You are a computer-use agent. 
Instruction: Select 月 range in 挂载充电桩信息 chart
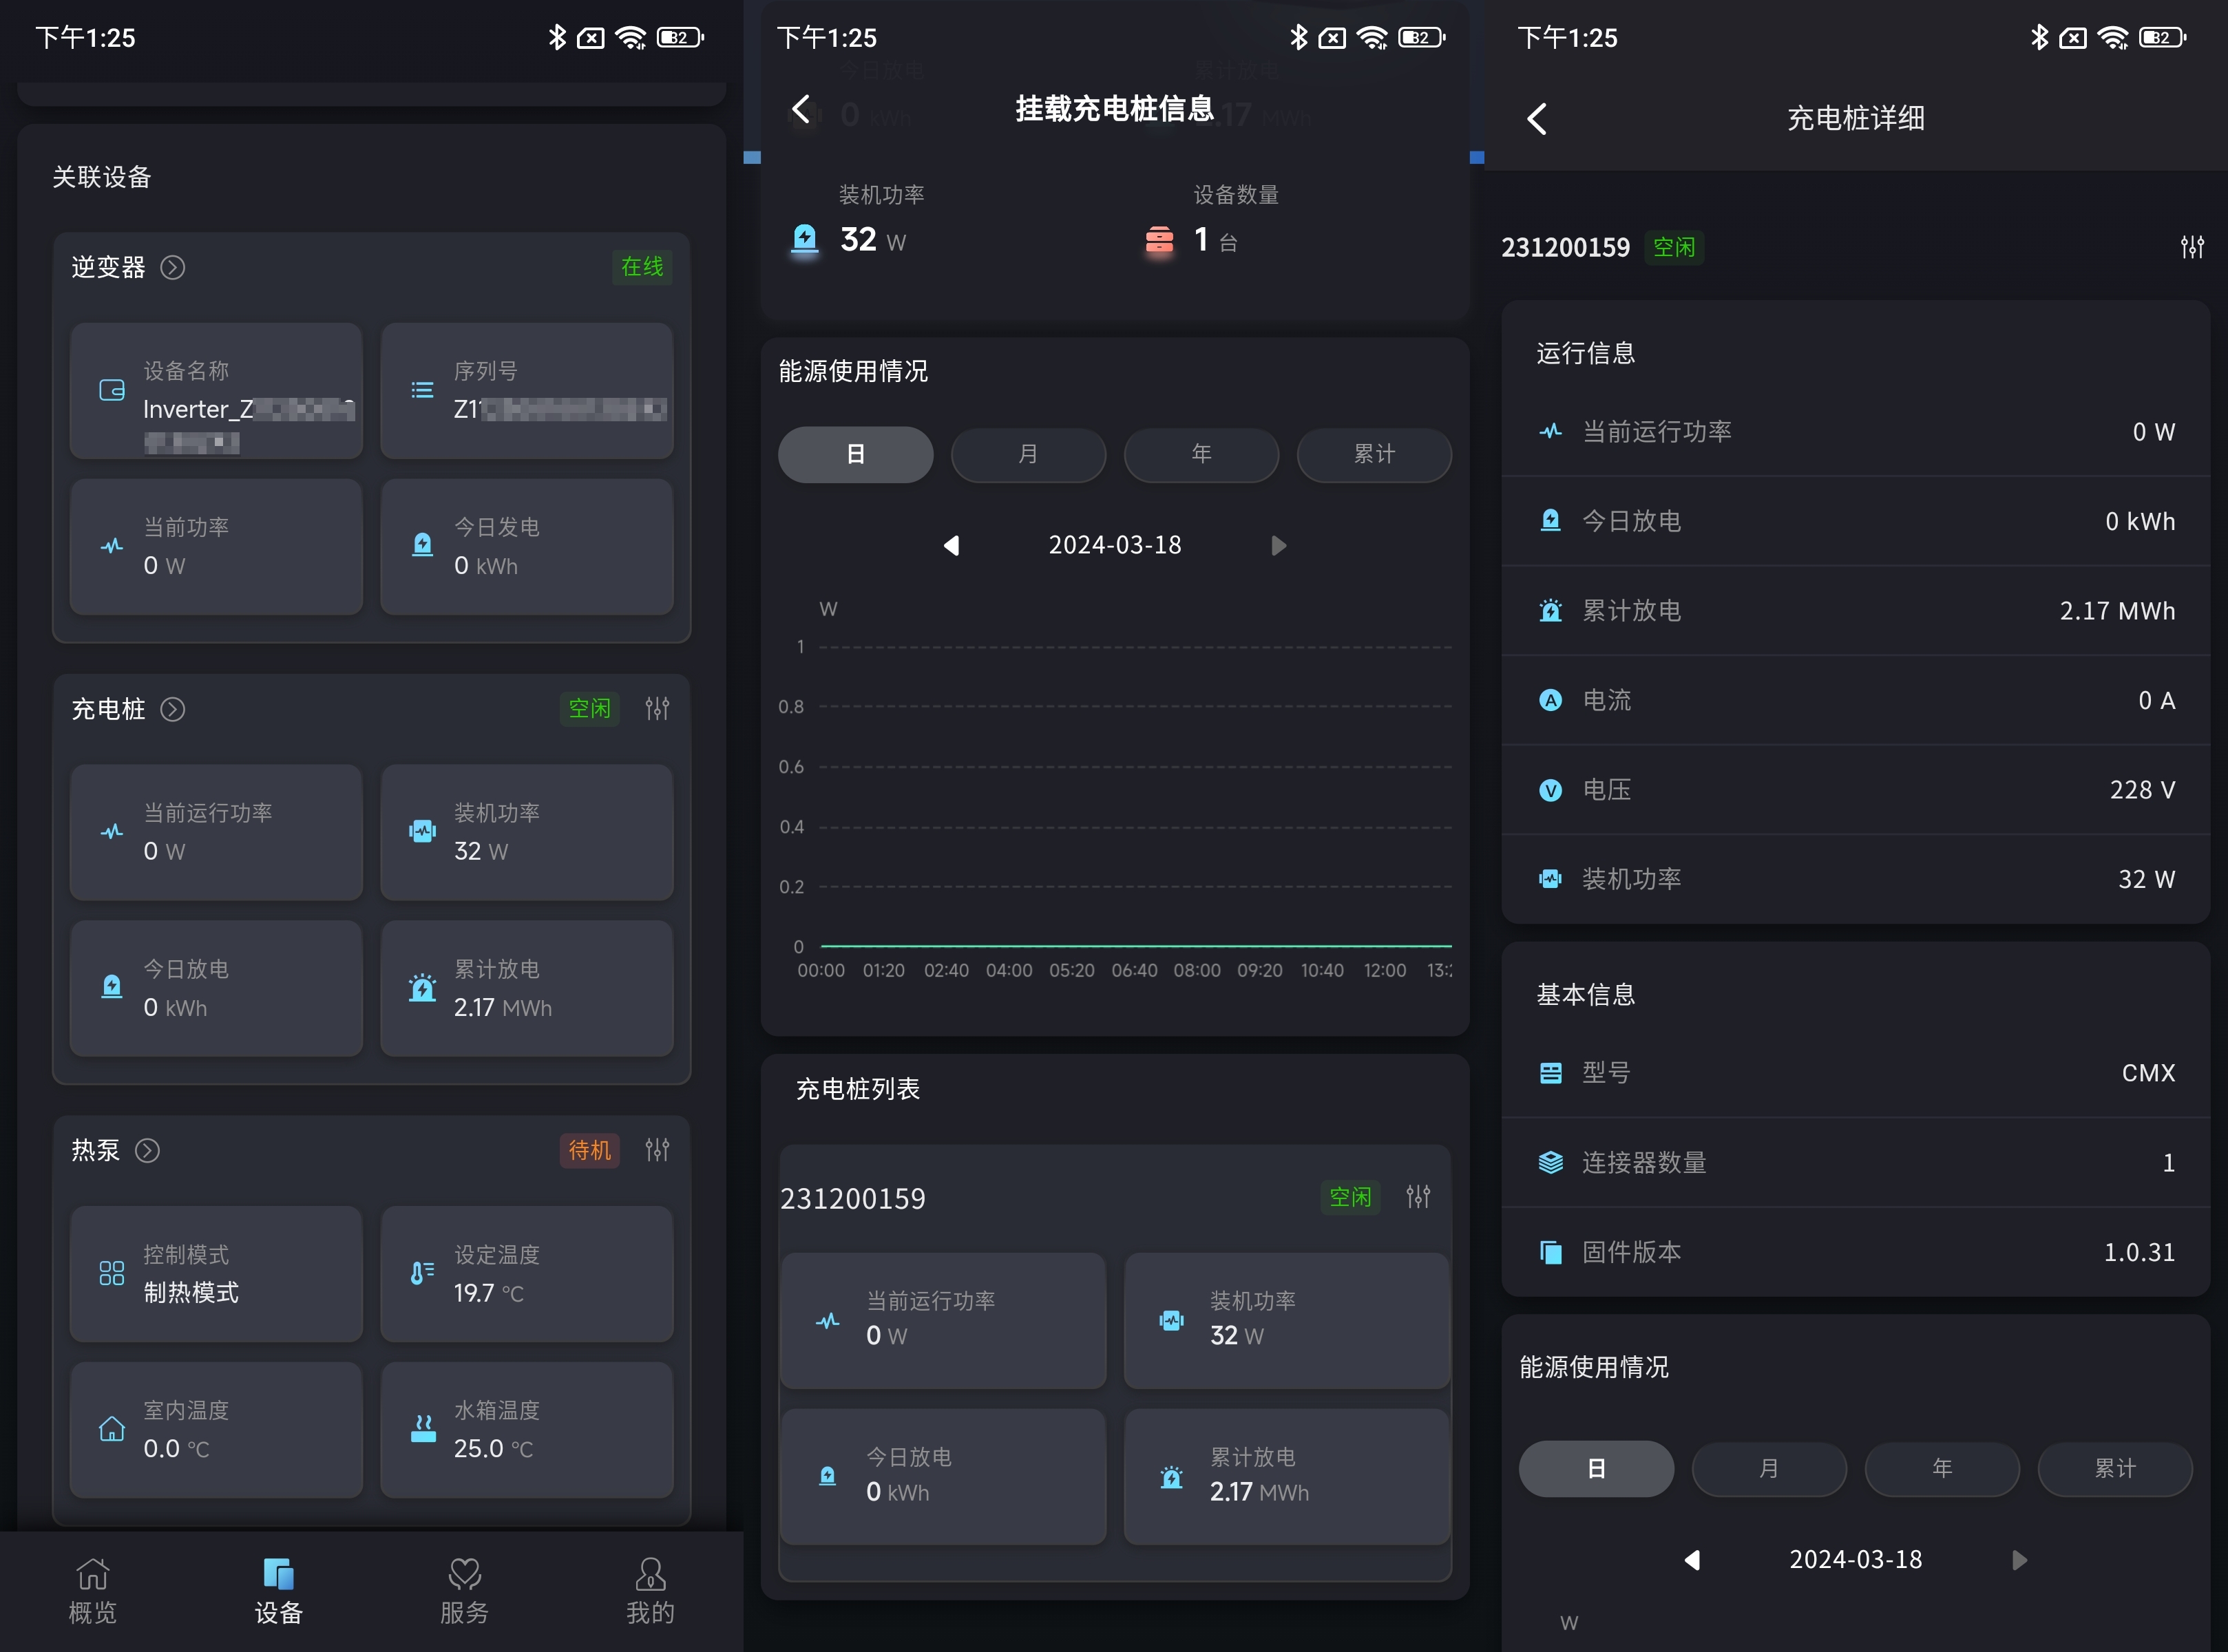(x=1028, y=455)
